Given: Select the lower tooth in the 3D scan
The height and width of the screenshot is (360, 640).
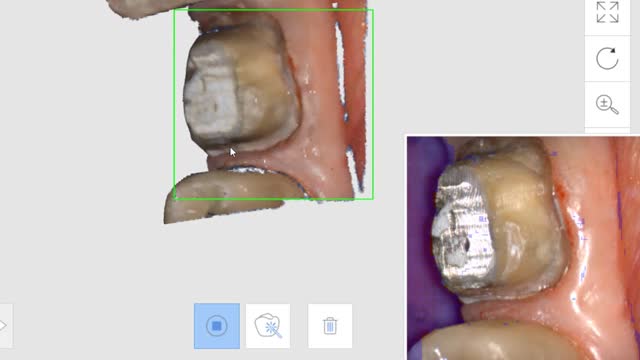Looking at the screenshot, I should [x=229, y=196].
